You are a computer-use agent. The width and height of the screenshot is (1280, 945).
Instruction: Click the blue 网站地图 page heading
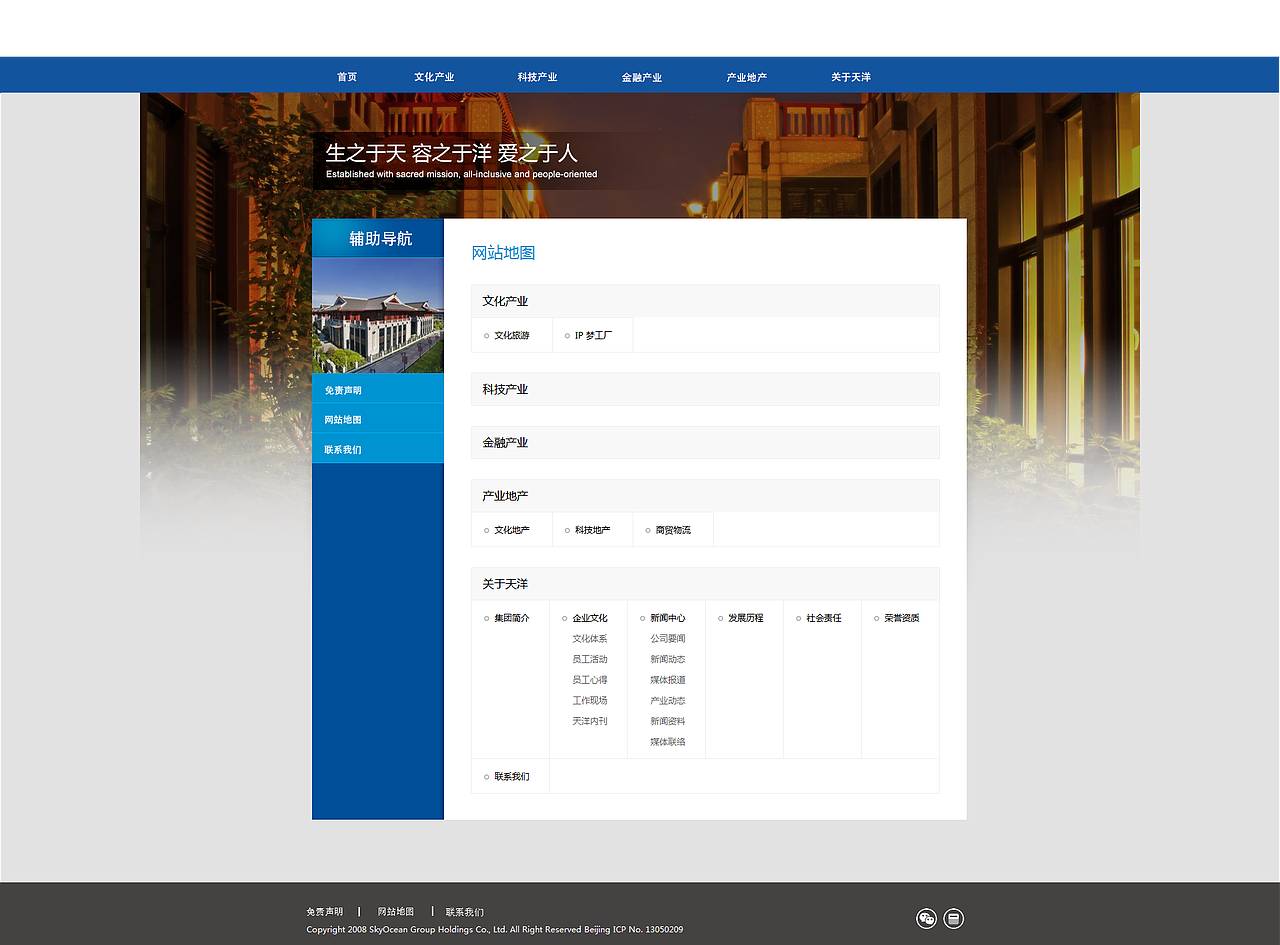tap(504, 253)
